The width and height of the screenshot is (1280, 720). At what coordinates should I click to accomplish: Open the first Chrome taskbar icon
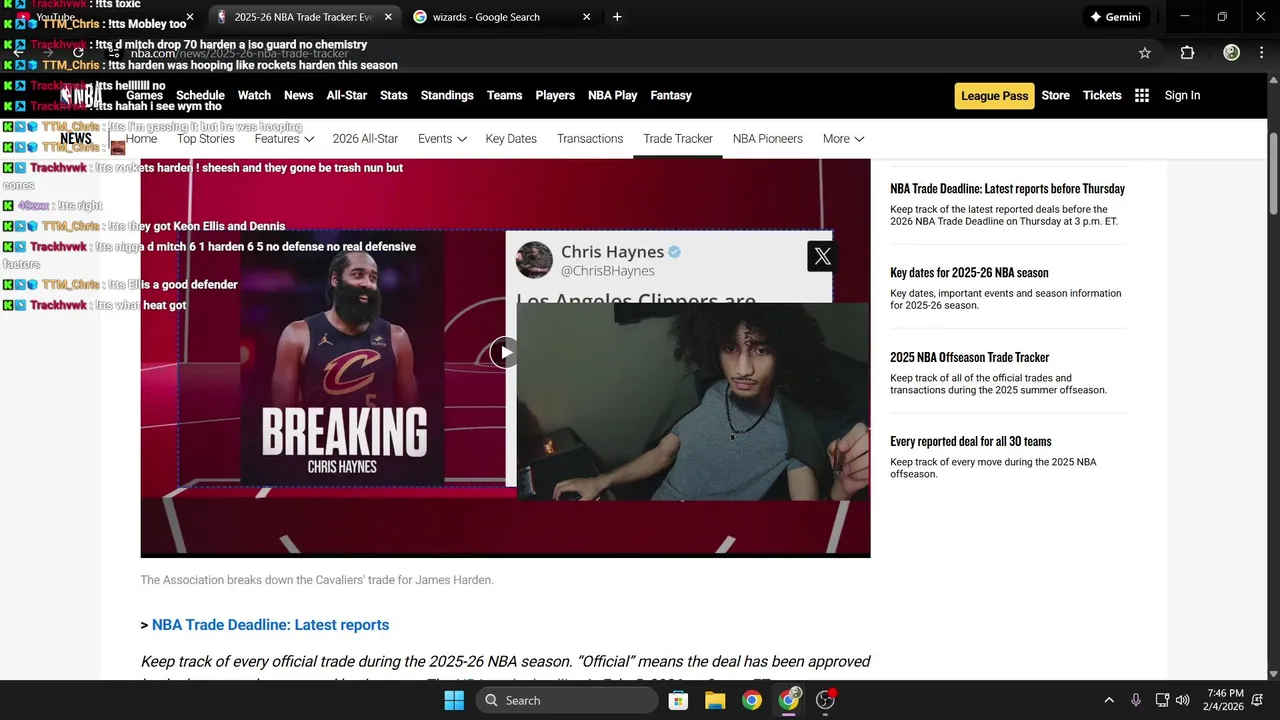tap(752, 700)
